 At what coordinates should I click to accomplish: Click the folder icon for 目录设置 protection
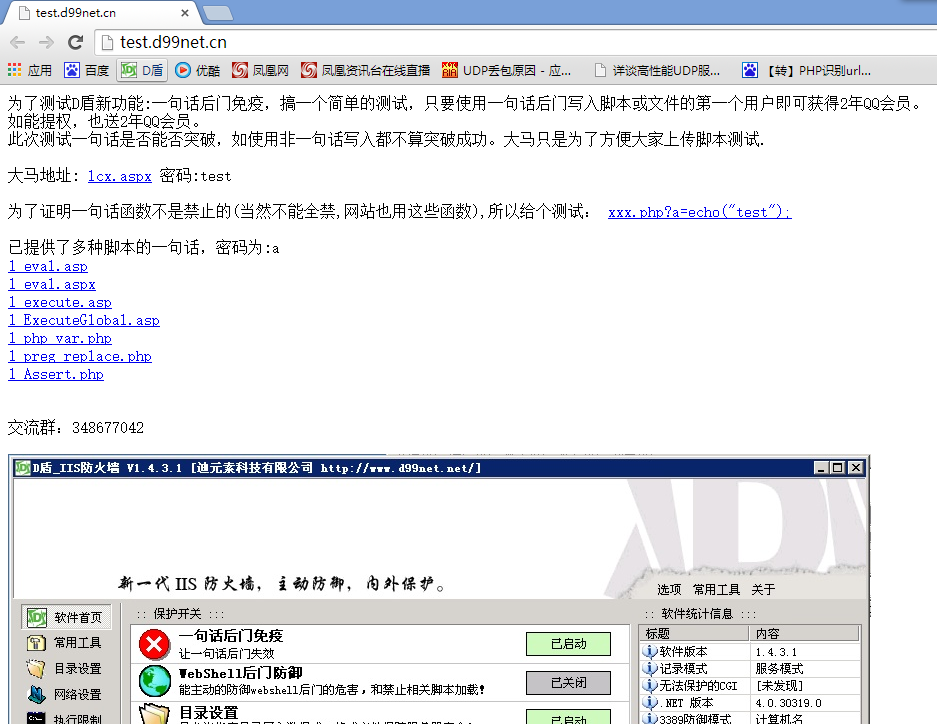tap(154, 714)
